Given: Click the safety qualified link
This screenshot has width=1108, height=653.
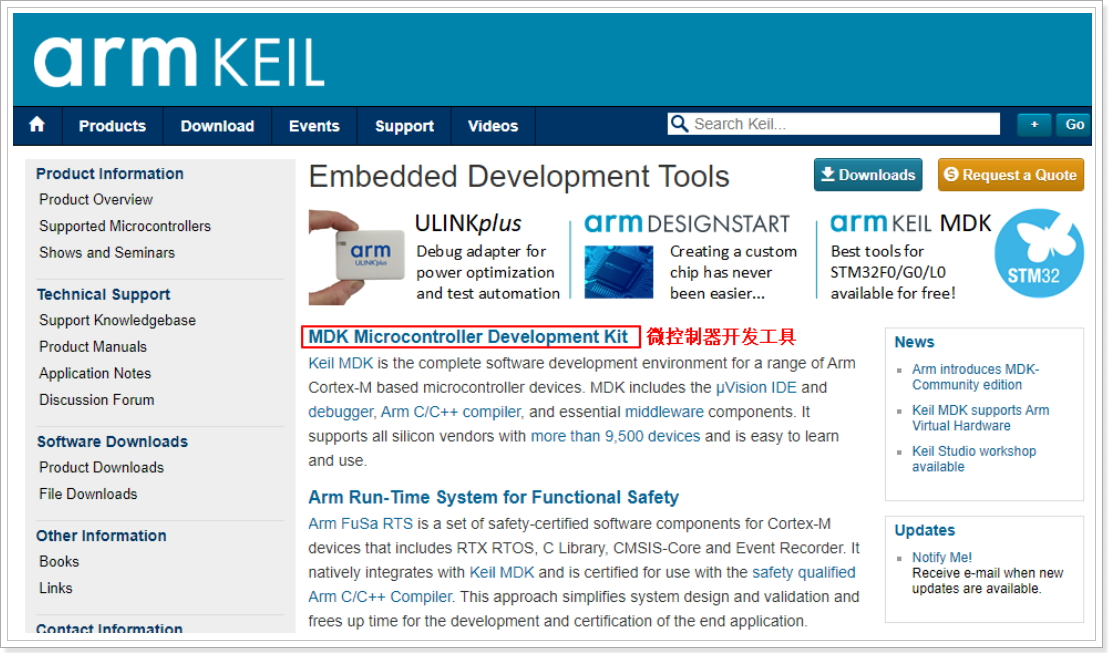Looking at the screenshot, I should point(804,572).
